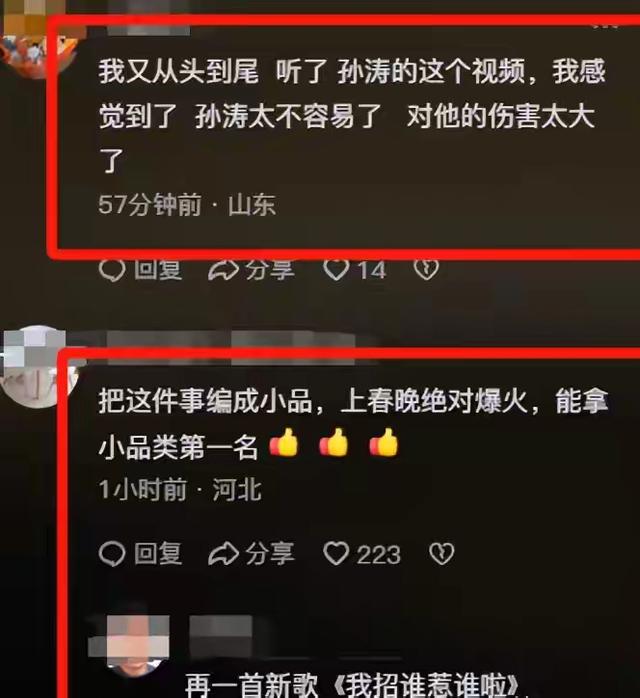Click 分享 text under the 57分钟前 comment

[x=270, y=270]
